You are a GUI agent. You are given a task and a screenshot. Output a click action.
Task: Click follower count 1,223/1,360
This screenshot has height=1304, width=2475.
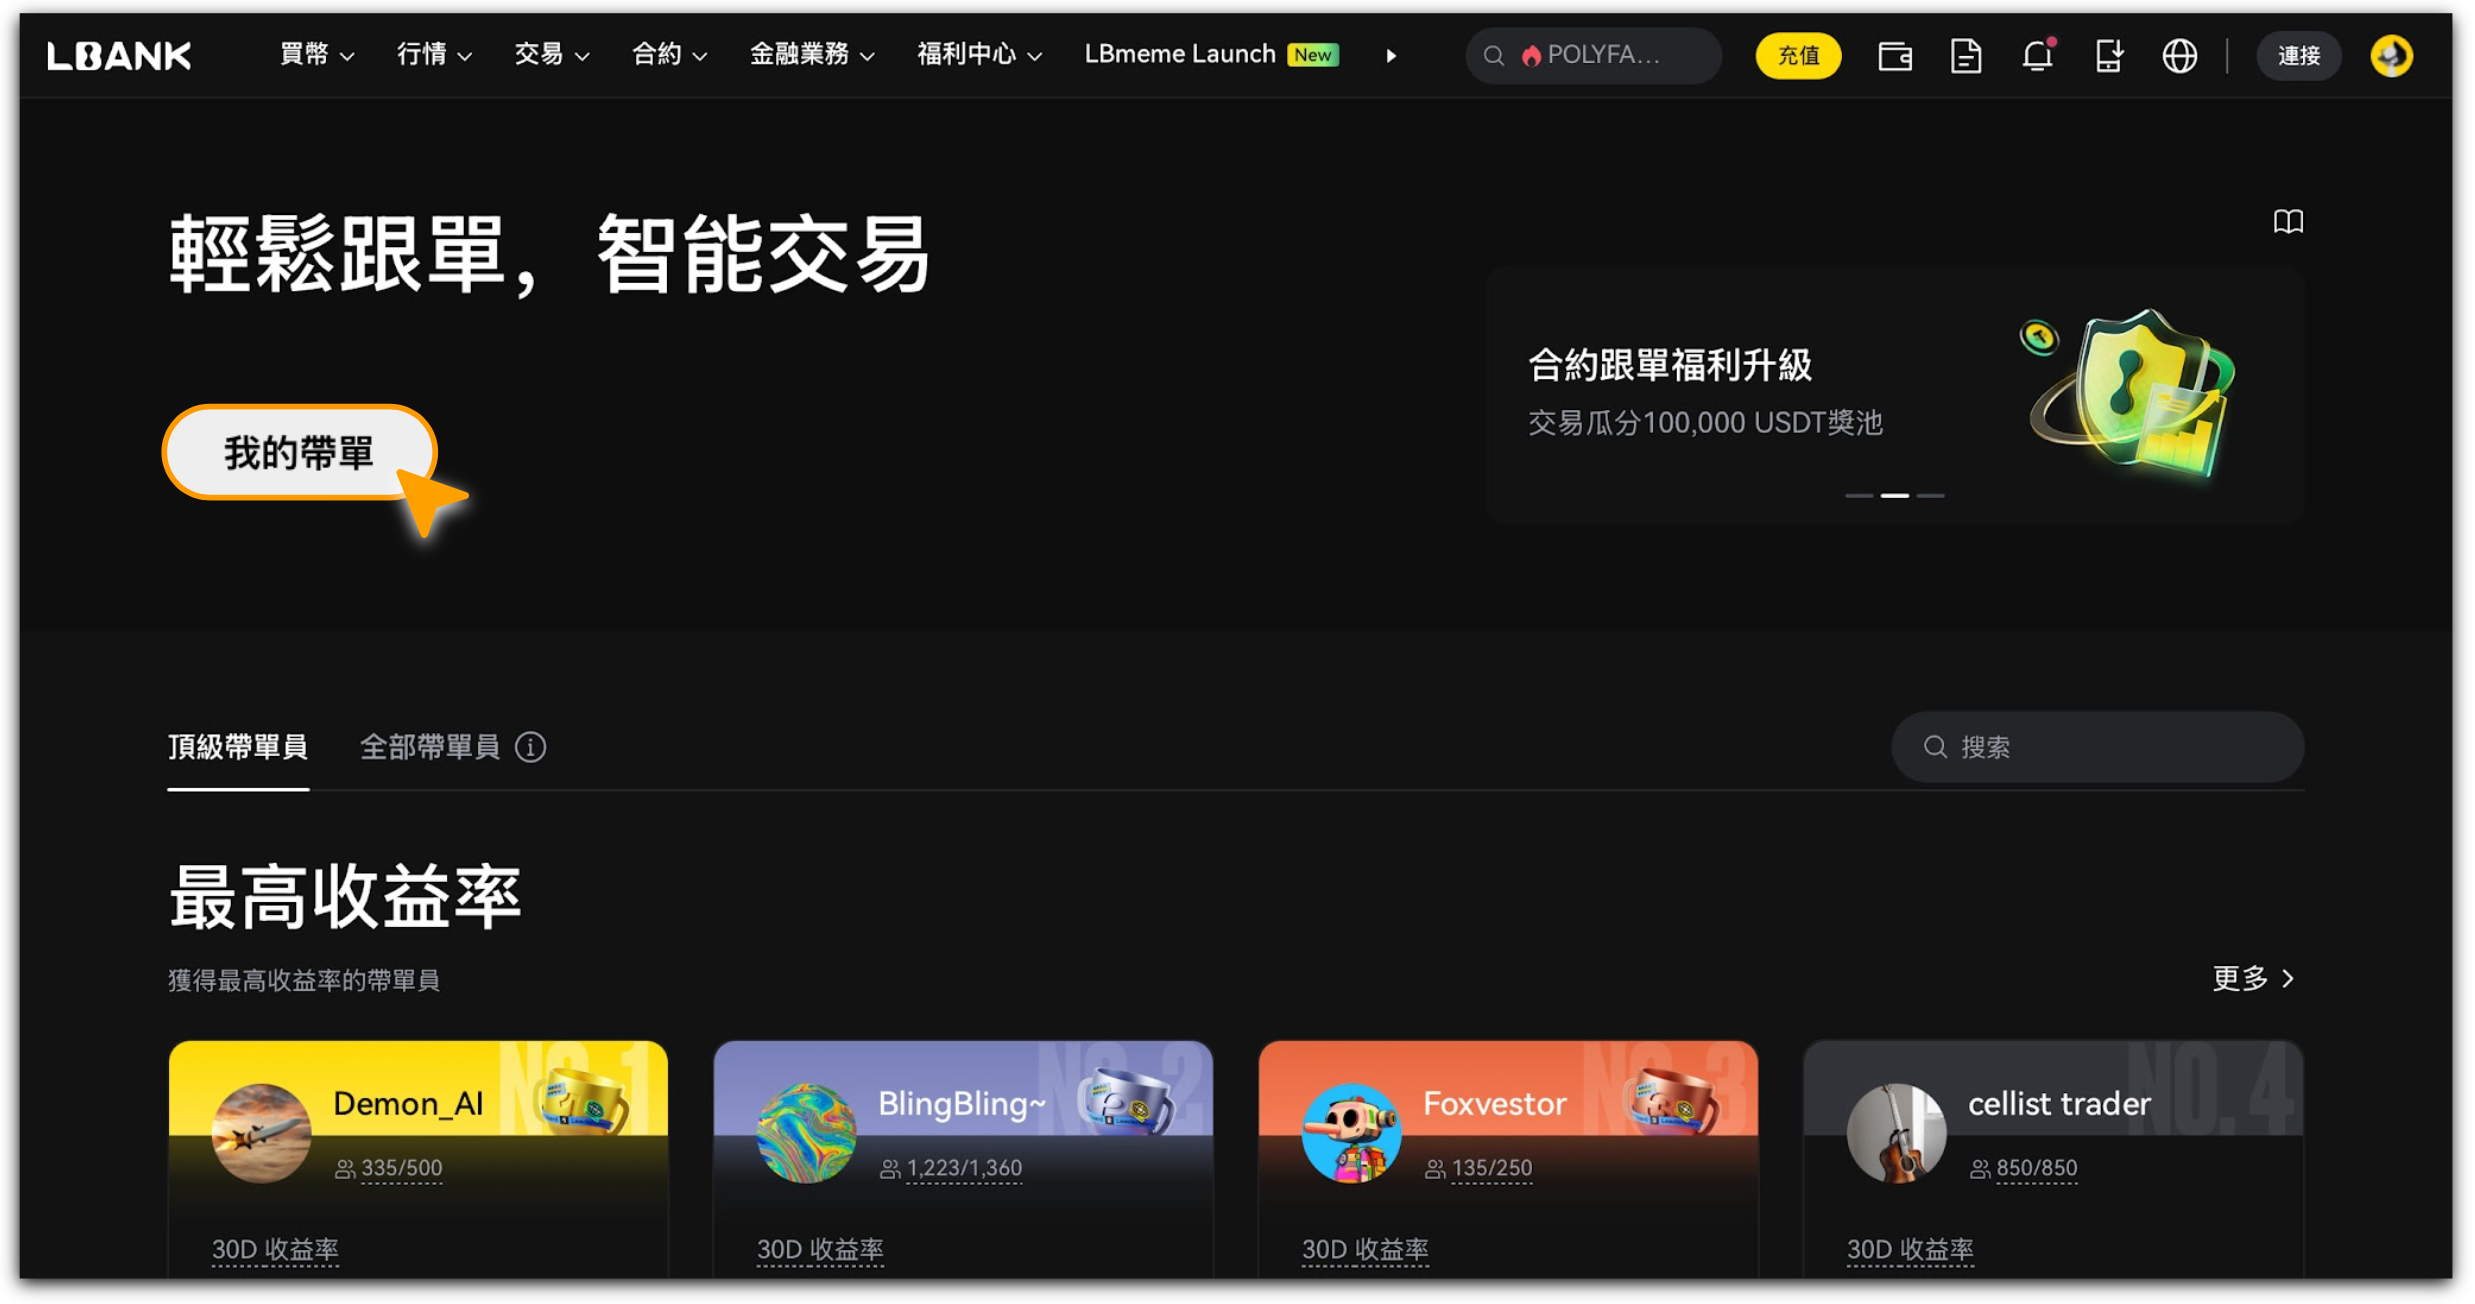pyautogui.click(x=964, y=1169)
